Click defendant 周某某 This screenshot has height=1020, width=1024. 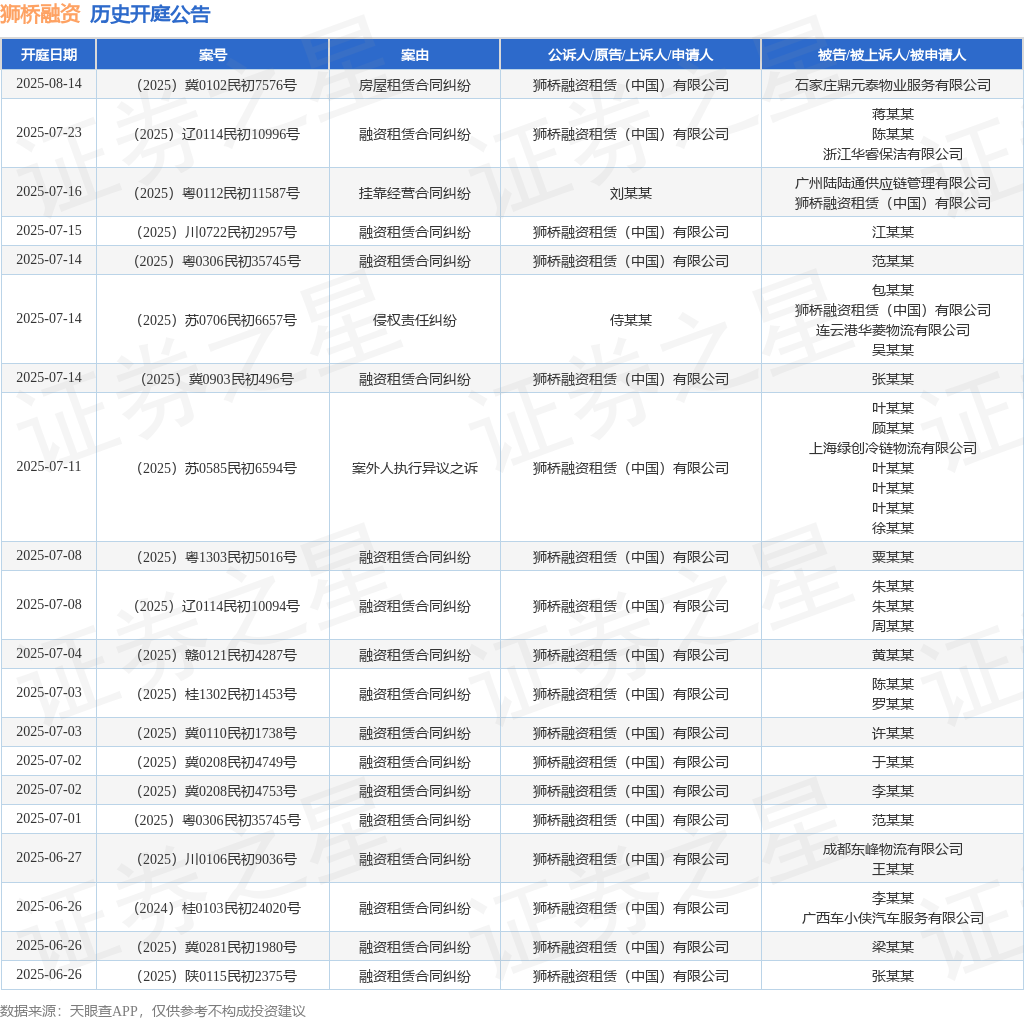point(892,626)
